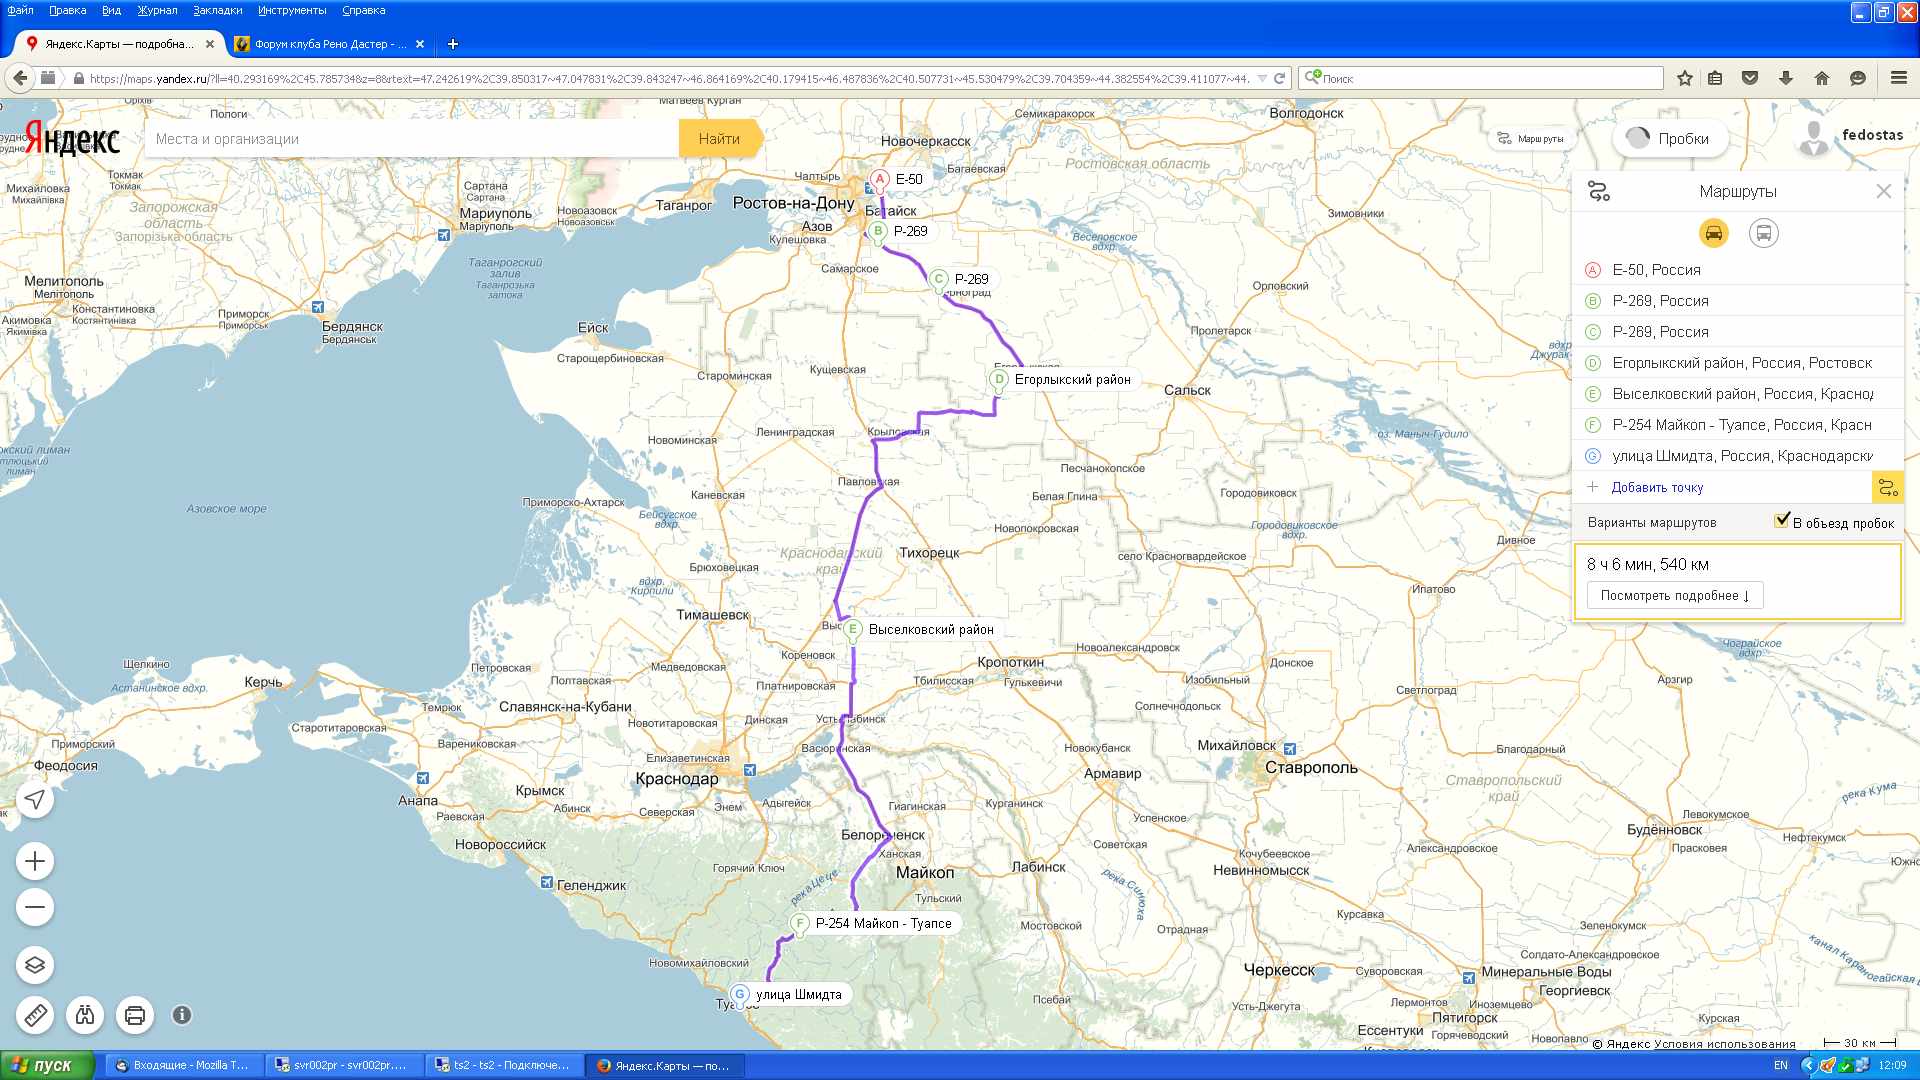
Task: Open the Журнал menu
Action: 157,10
